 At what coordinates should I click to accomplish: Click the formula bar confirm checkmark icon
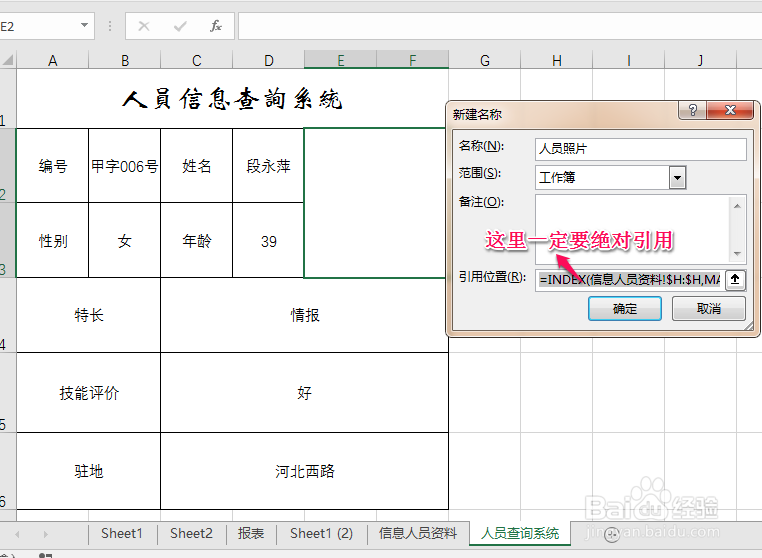coord(180,26)
